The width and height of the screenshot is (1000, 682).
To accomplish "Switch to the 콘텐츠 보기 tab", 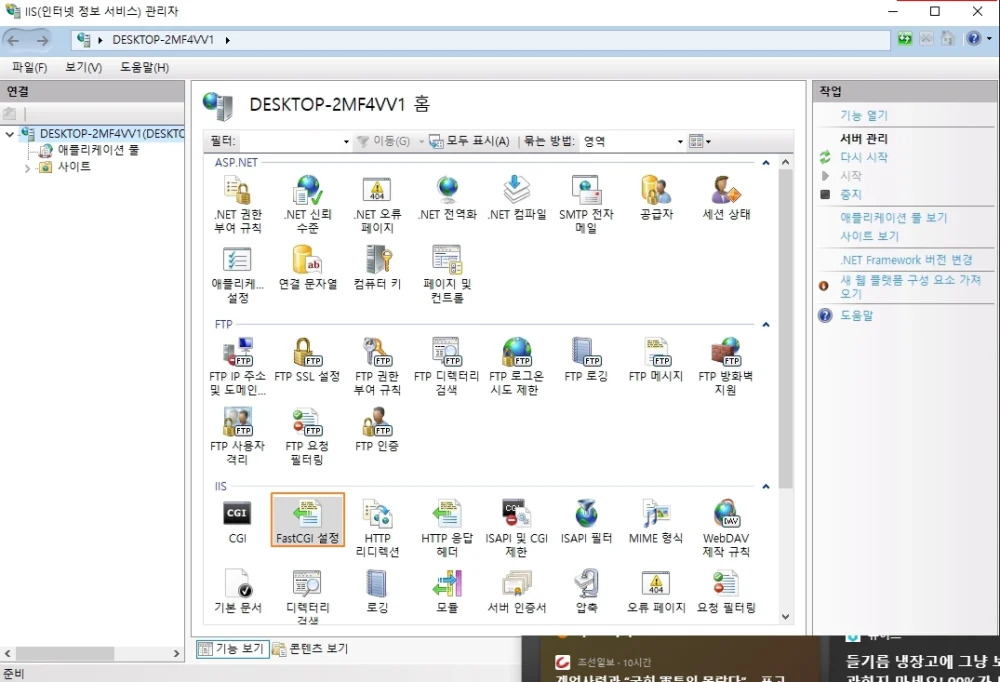I will pos(310,649).
